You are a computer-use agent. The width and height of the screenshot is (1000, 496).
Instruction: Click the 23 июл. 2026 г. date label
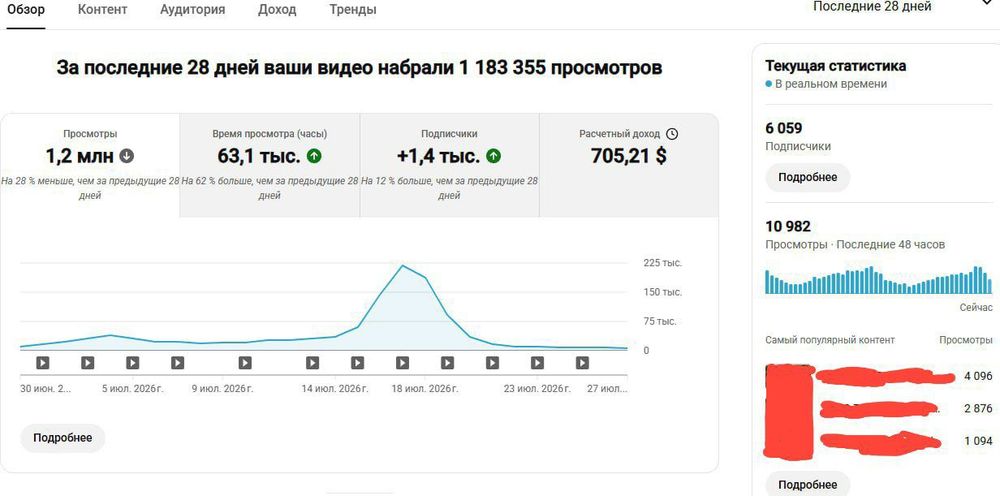tap(537, 388)
